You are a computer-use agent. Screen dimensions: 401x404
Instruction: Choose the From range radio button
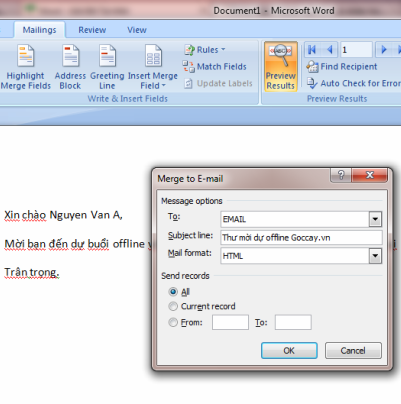pyautogui.click(x=173, y=322)
